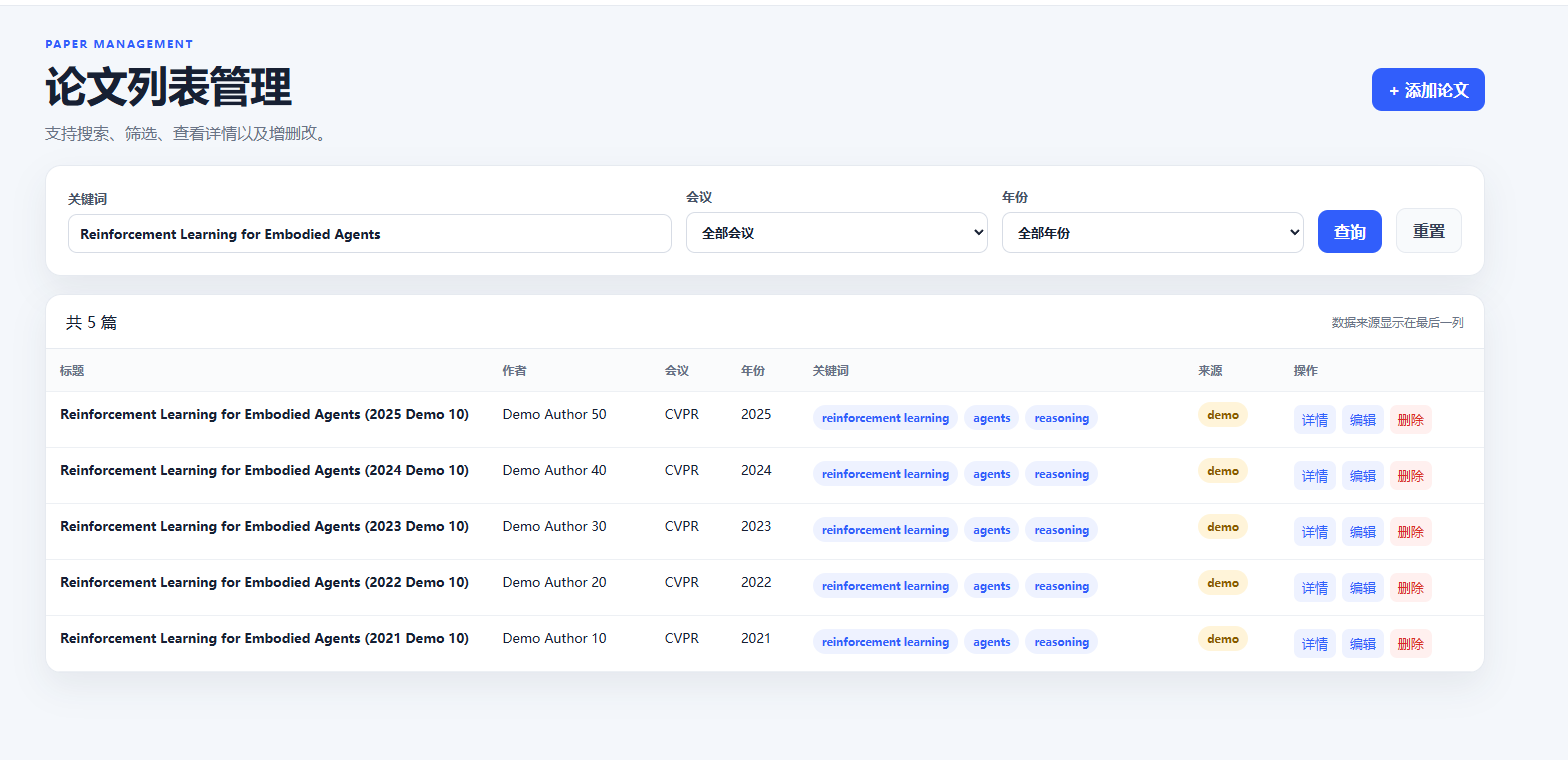The width and height of the screenshot is (1568, 760).
Task: Select the author Demo Author 50
Action: (x=554, y=414)
